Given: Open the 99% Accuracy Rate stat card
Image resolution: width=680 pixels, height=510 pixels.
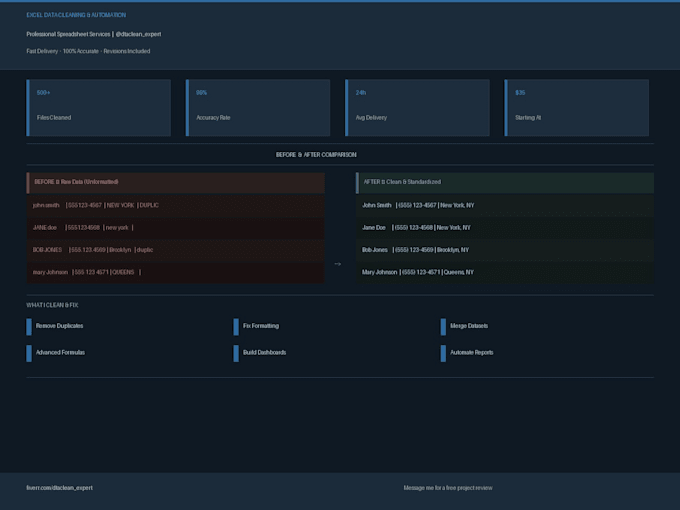Looking at the screenshot, I should [258, 108].
